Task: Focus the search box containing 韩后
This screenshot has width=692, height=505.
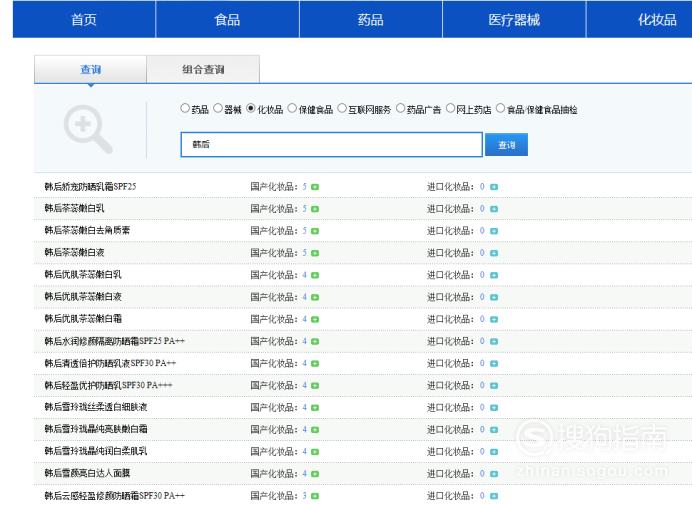Action: click(x=331, y=144)
